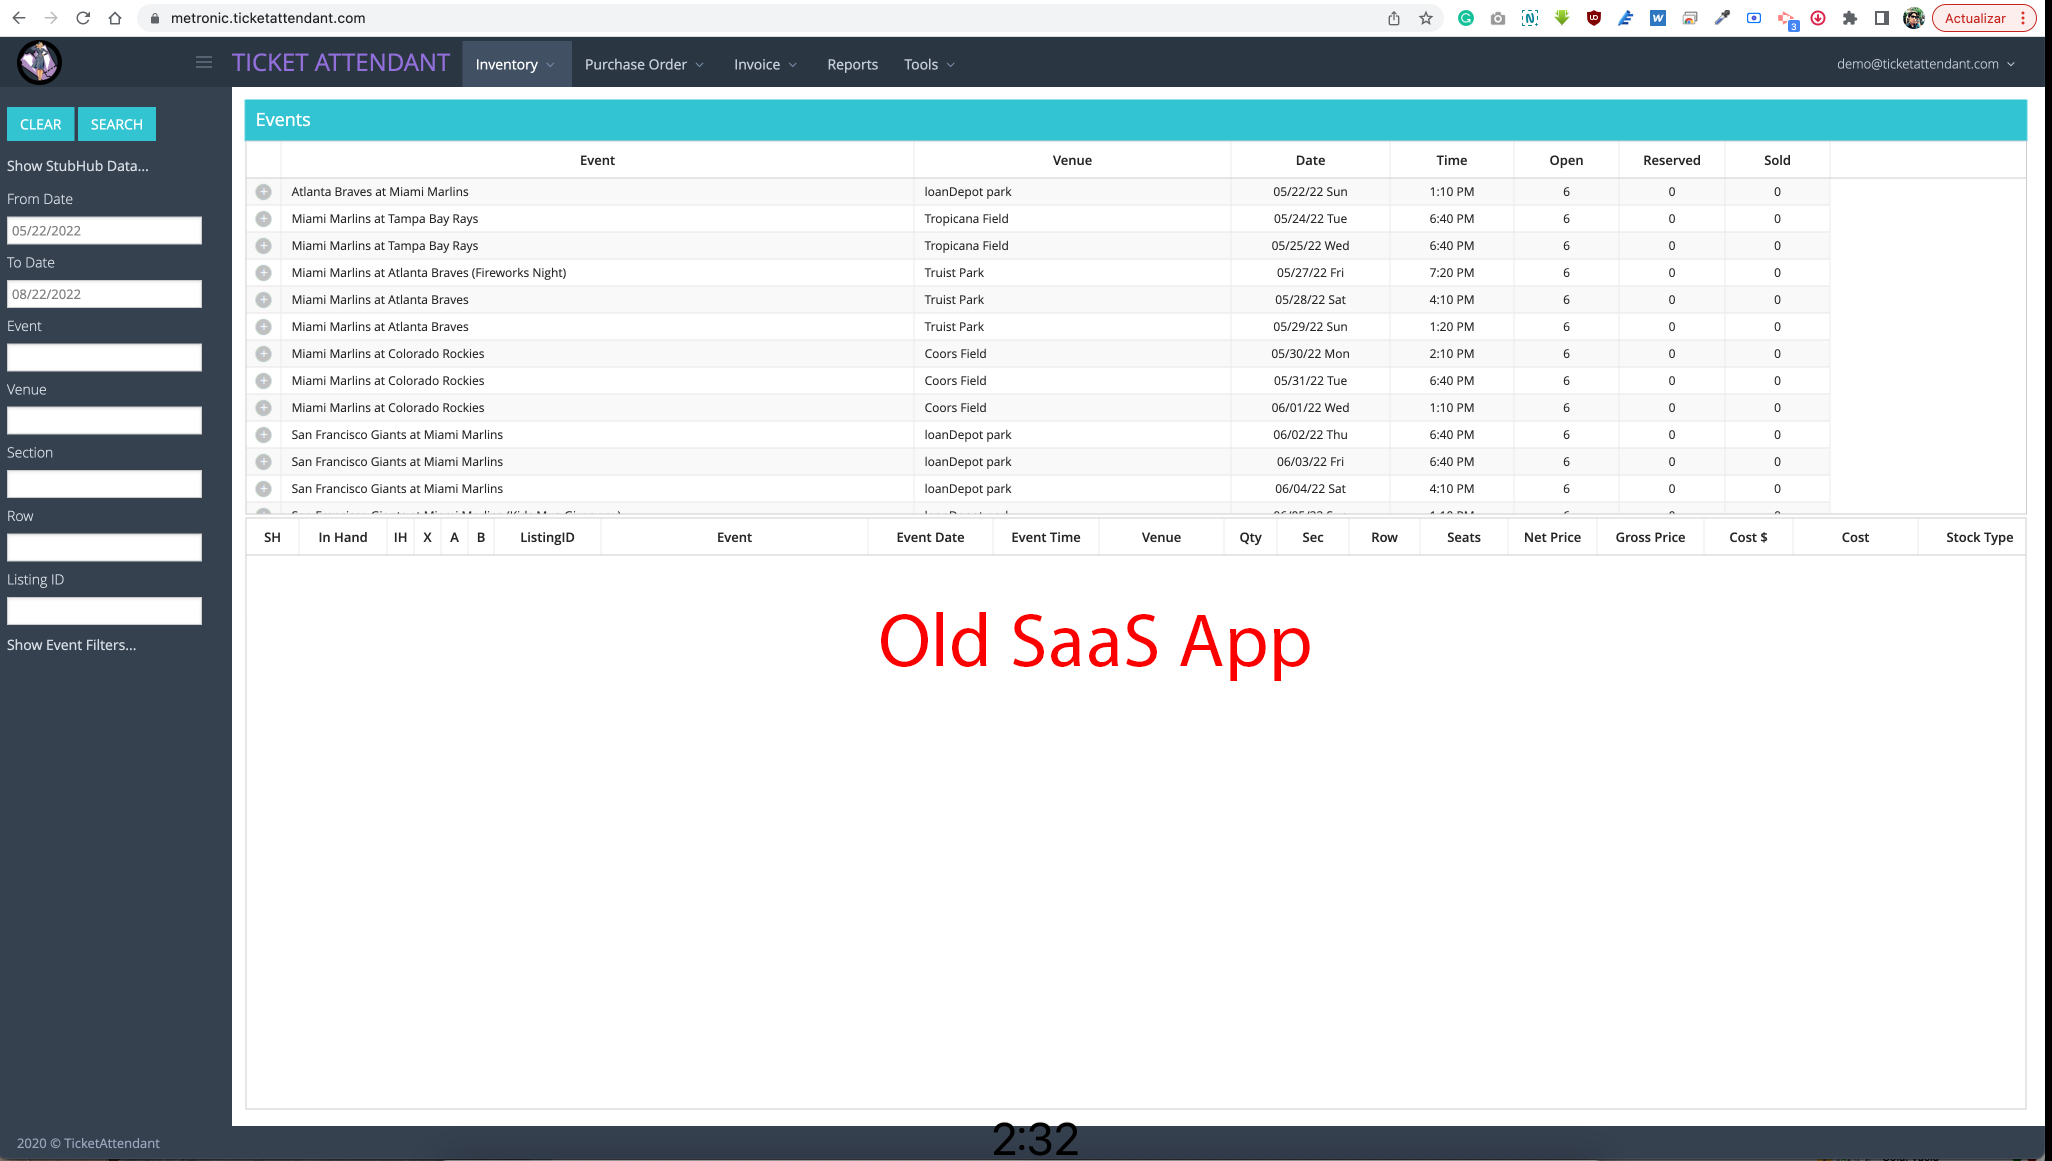Image resolution: width=2052 pixels, height=1161 pixels.
Task: Click the Ticket Attendant round logo
Action: 40,63
